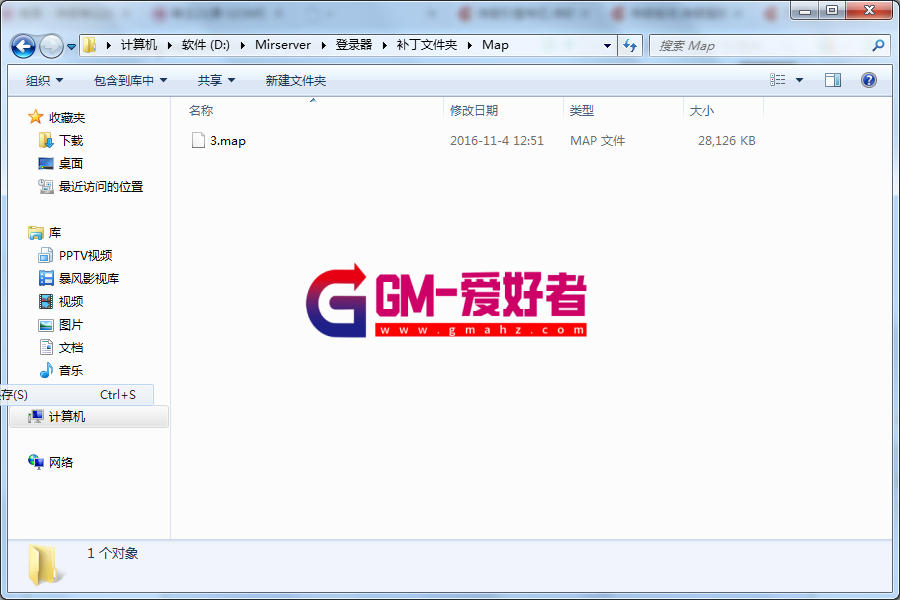This screenshot has height=600, width=900.
Task: Expand the arrow after 计算机 in breadcrumb
Action: [169, 45]
